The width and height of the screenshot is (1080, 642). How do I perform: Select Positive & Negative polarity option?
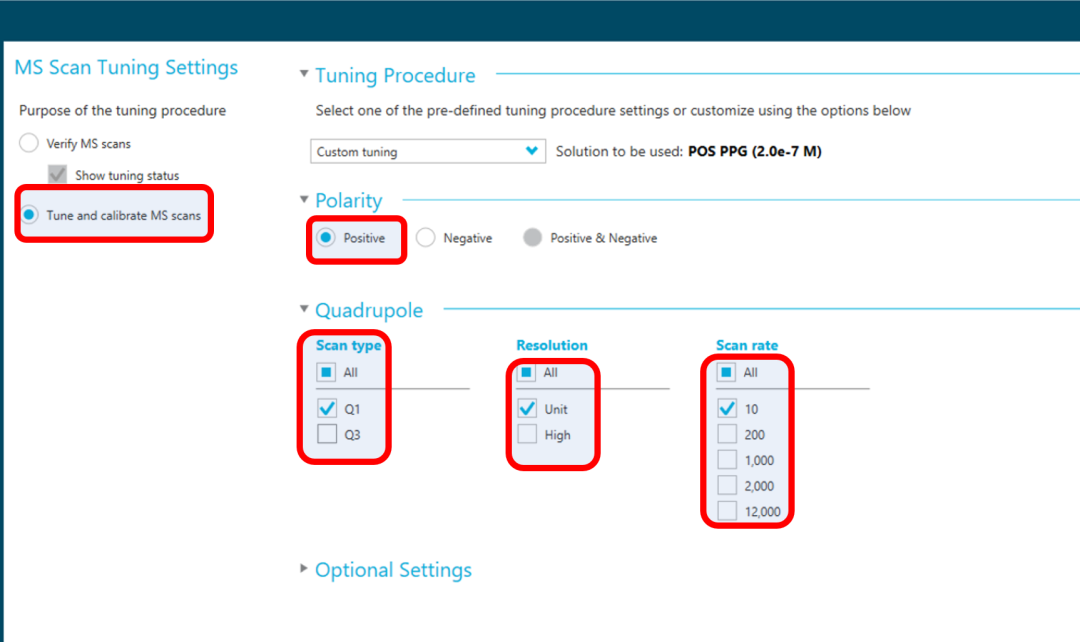pyautogui.click(x=532, y=238)
